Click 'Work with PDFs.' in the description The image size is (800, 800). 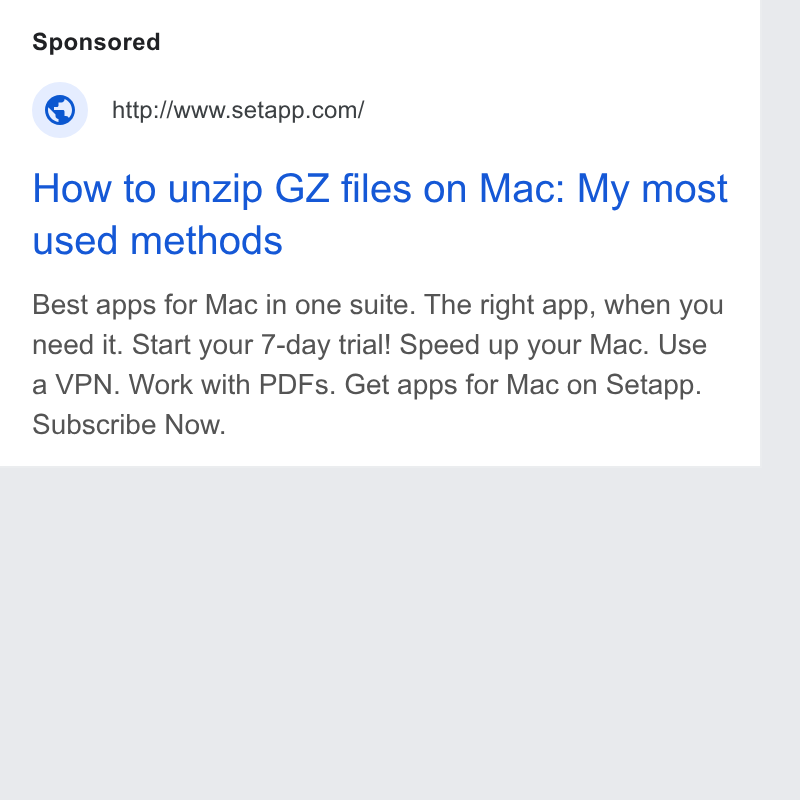click(x=232, y=385)
